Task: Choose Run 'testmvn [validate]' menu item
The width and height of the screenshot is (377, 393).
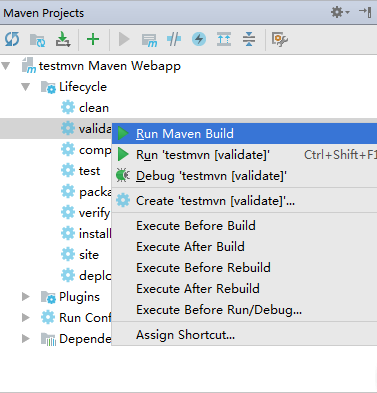Action: coord(244,155)
